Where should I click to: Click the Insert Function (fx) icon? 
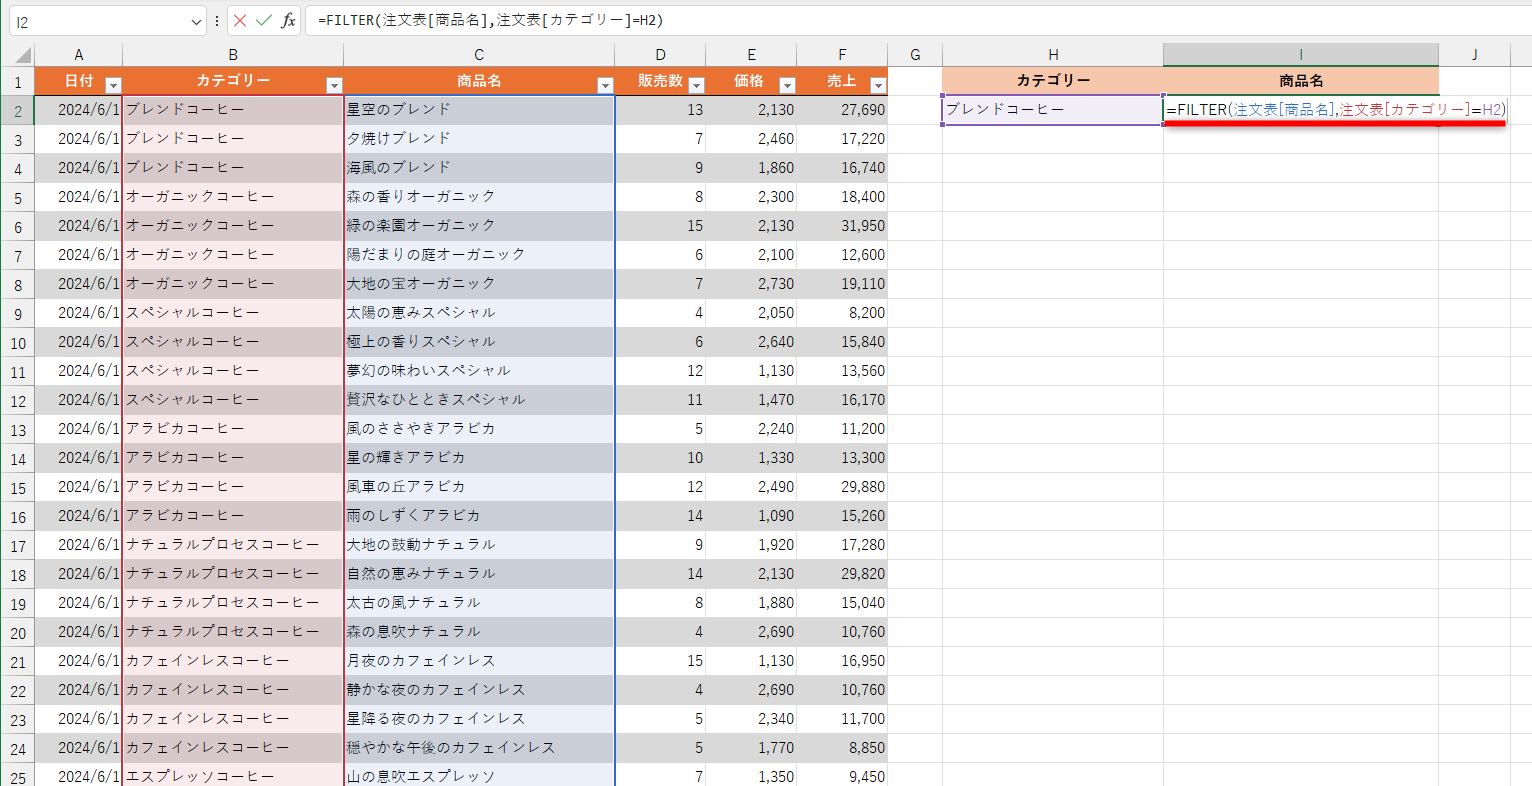click(287, 21)
